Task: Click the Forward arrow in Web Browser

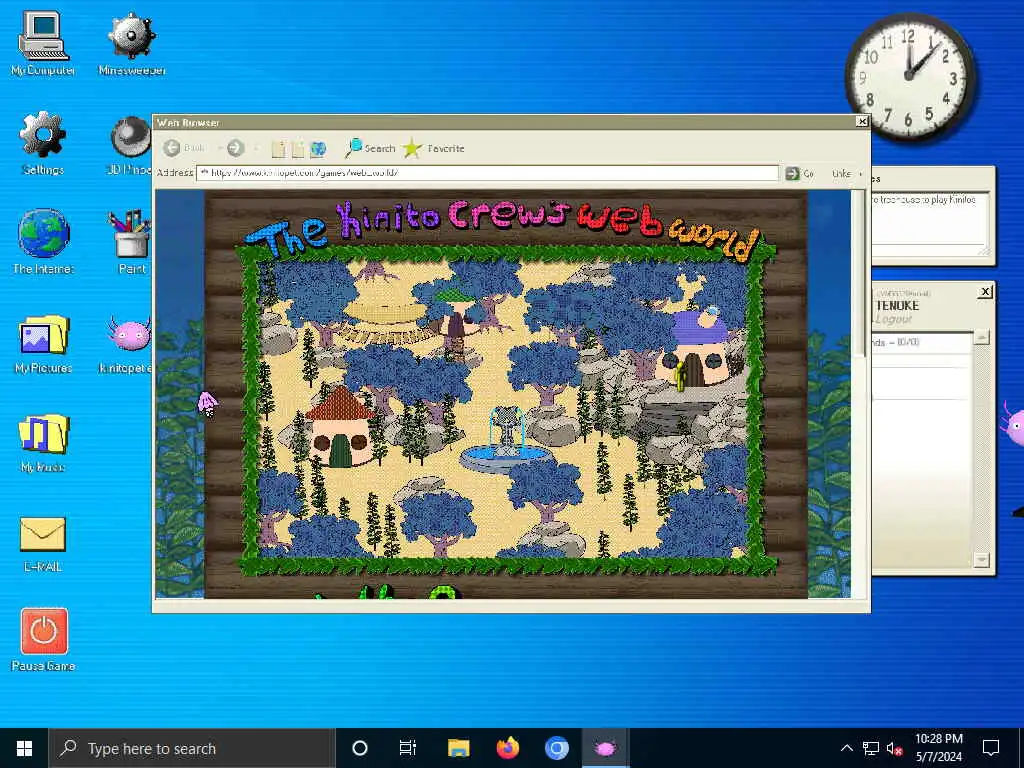Action: 236,148
